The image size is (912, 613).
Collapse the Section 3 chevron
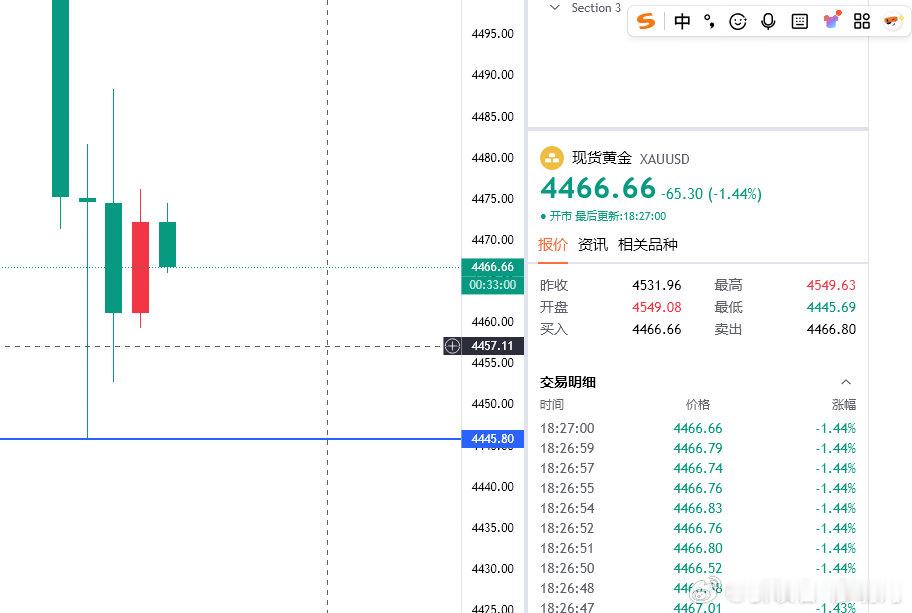pyautogui.click(x=553, y=8)
